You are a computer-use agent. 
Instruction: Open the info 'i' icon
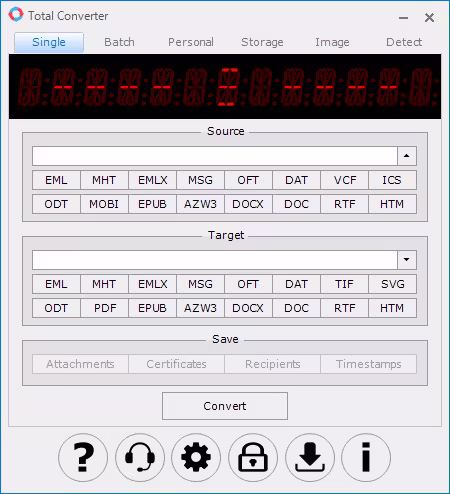click(366, 457)
